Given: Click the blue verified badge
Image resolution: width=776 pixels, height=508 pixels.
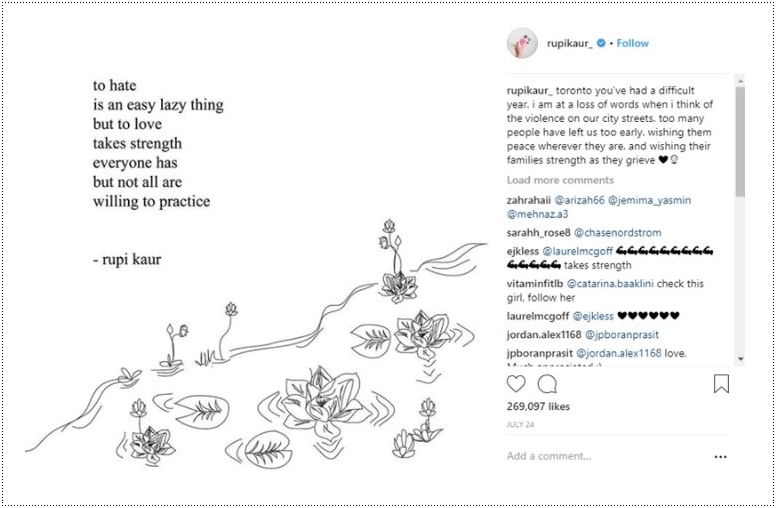Looking at the screenshot, I should tap(601, 44).
